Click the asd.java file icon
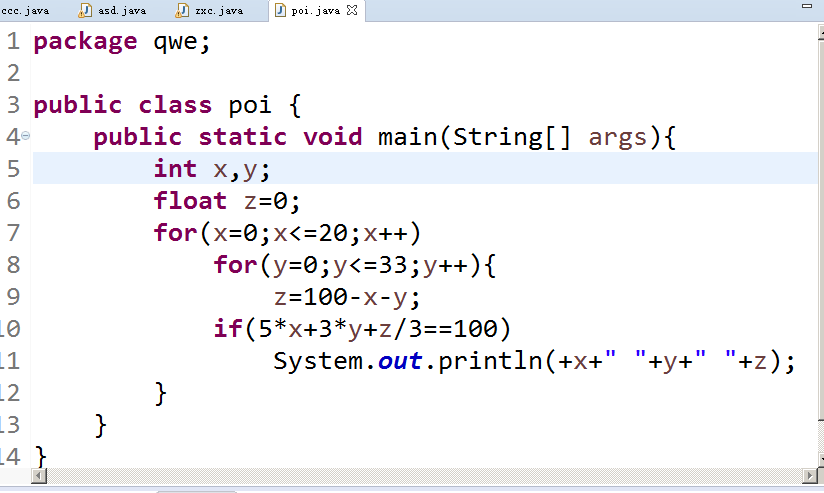824x493 pixels. coord(85,11)
